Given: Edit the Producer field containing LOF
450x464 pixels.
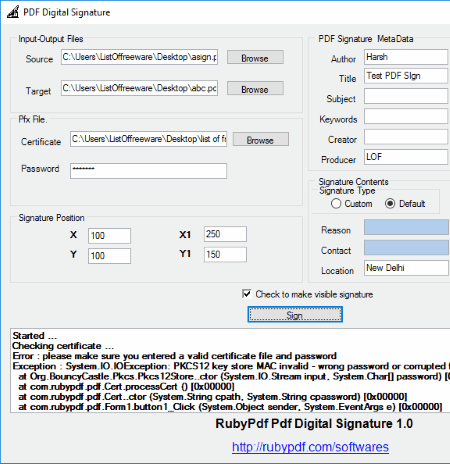Looking at the screenshot, I should 406,157.
